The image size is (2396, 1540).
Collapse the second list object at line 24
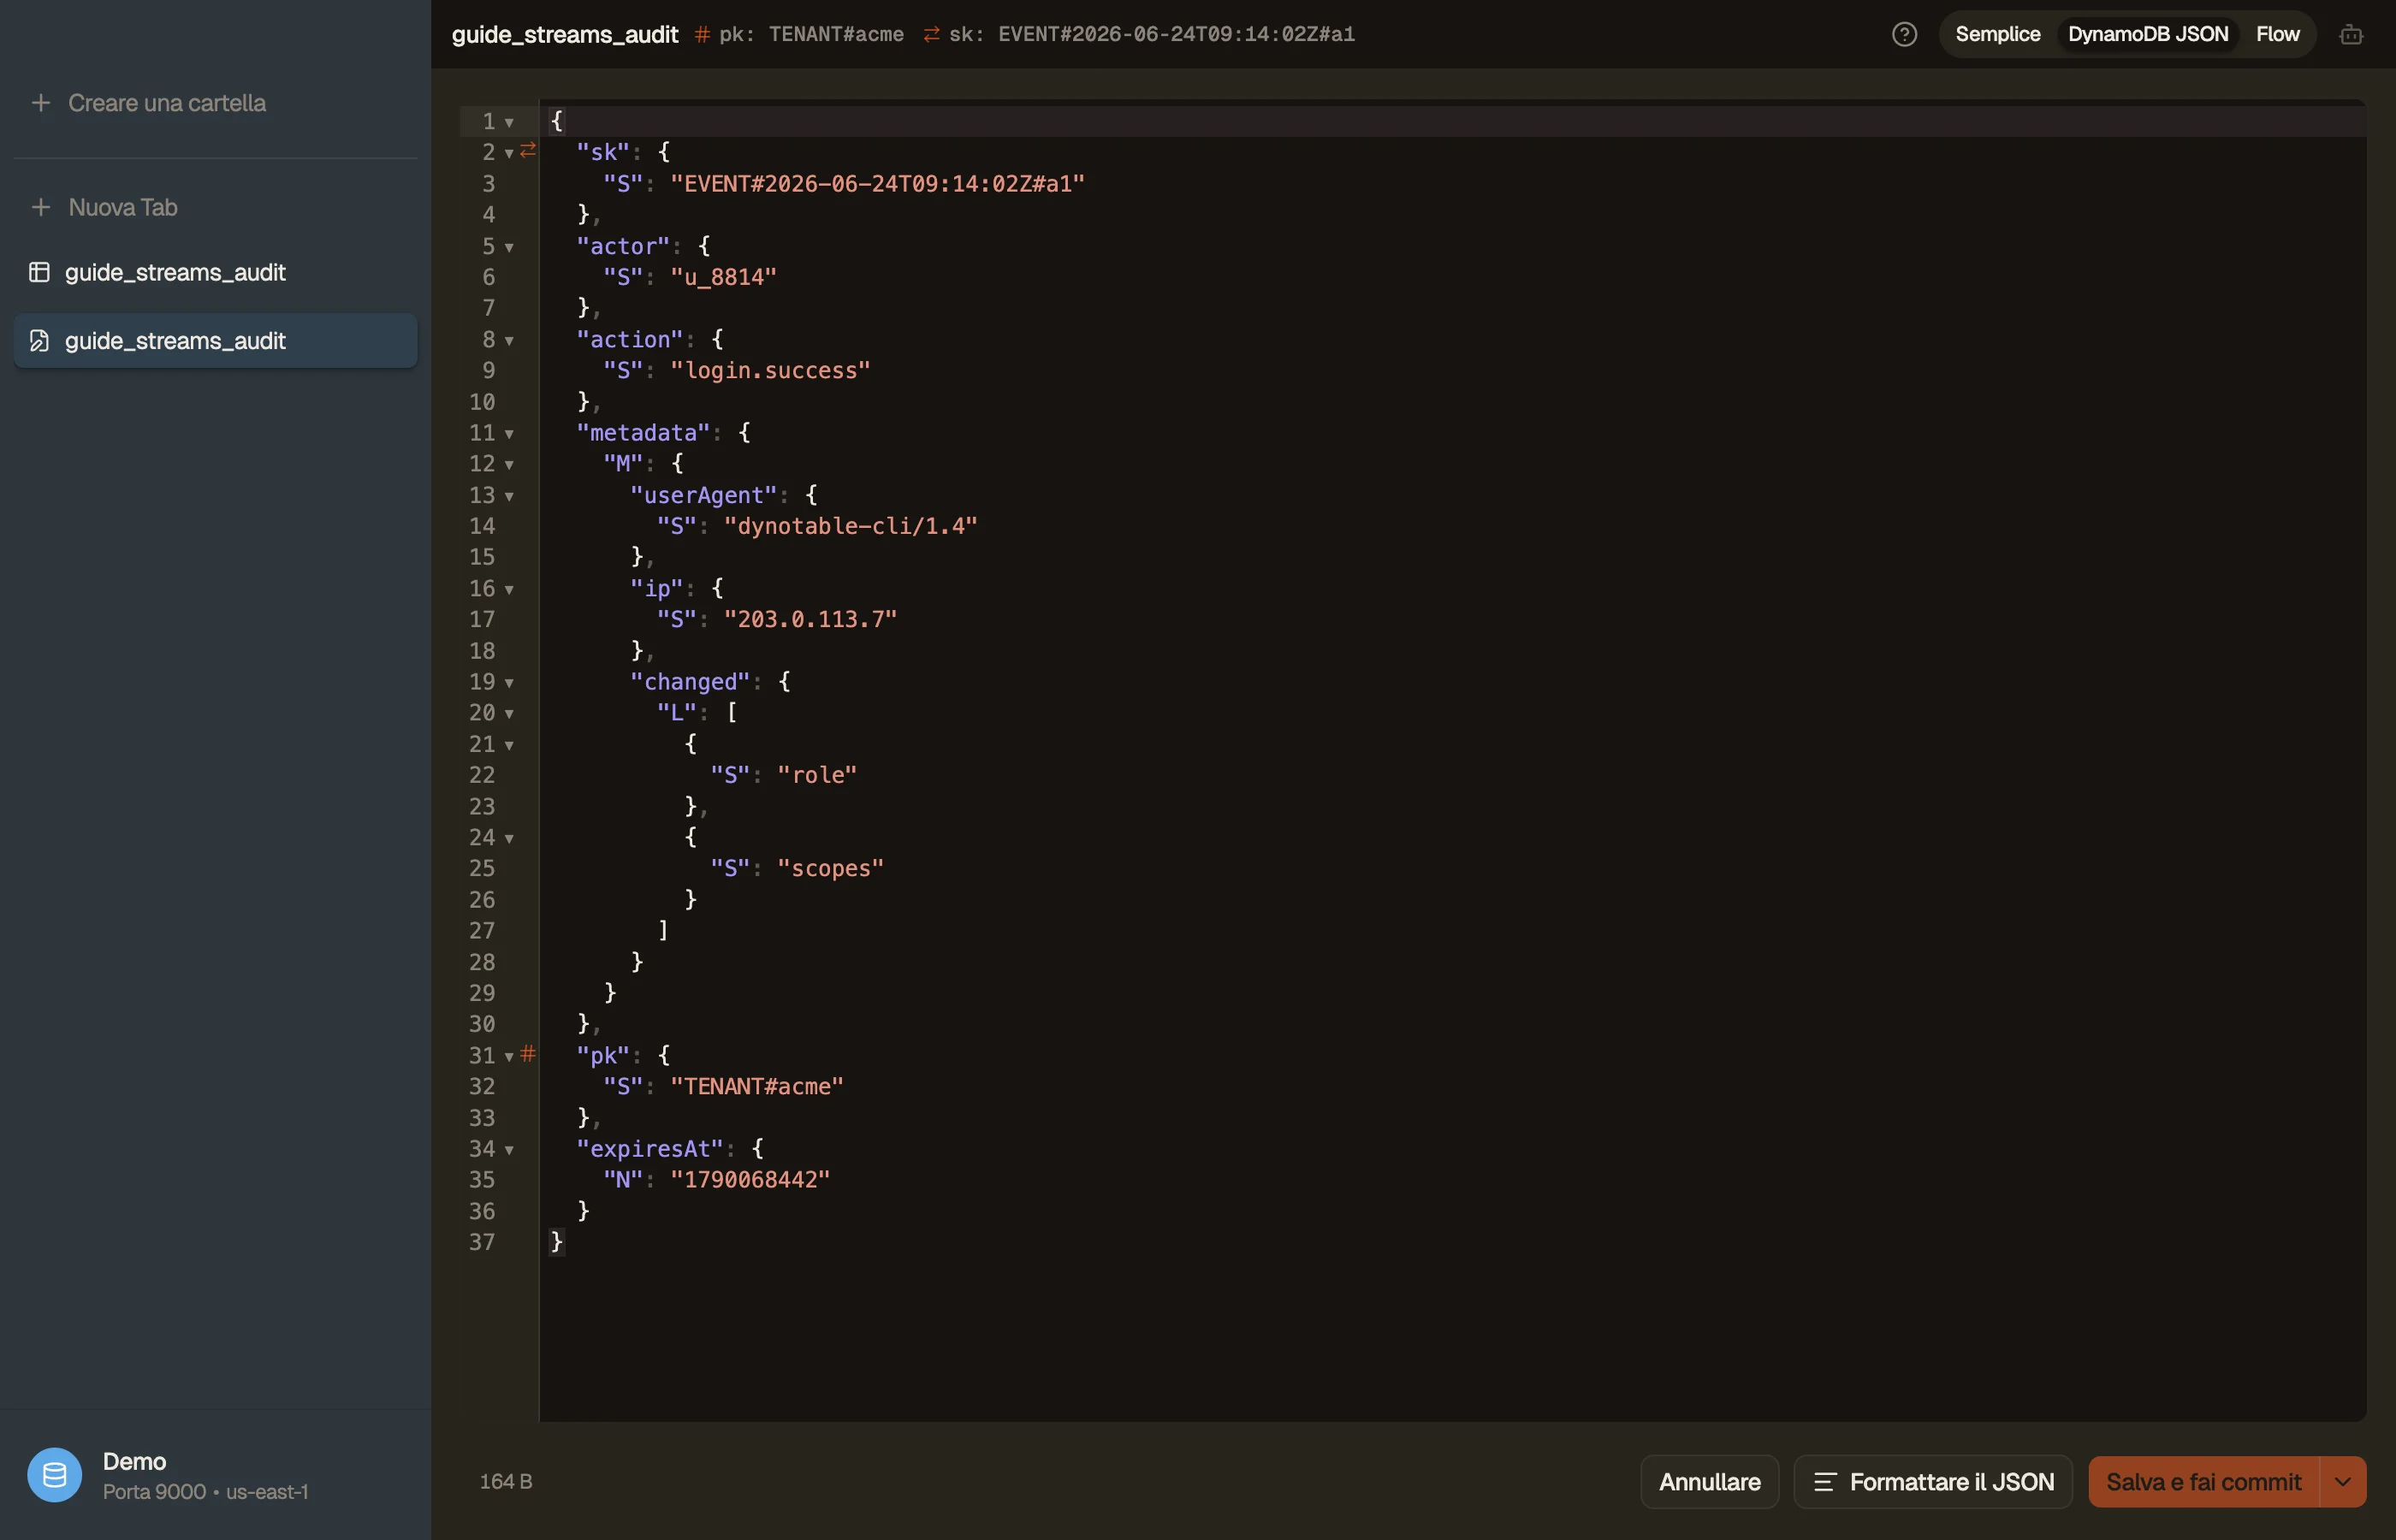pos(509,838)
